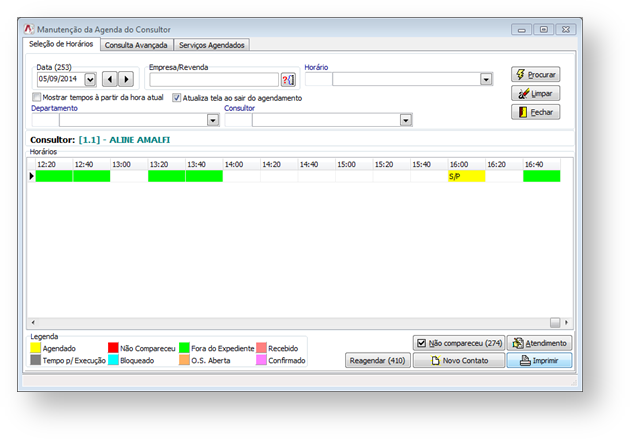Screen dimensions: 631x440
Task: Click the magenta Confirmado legend swatch
Action: [x=261, y=360]
